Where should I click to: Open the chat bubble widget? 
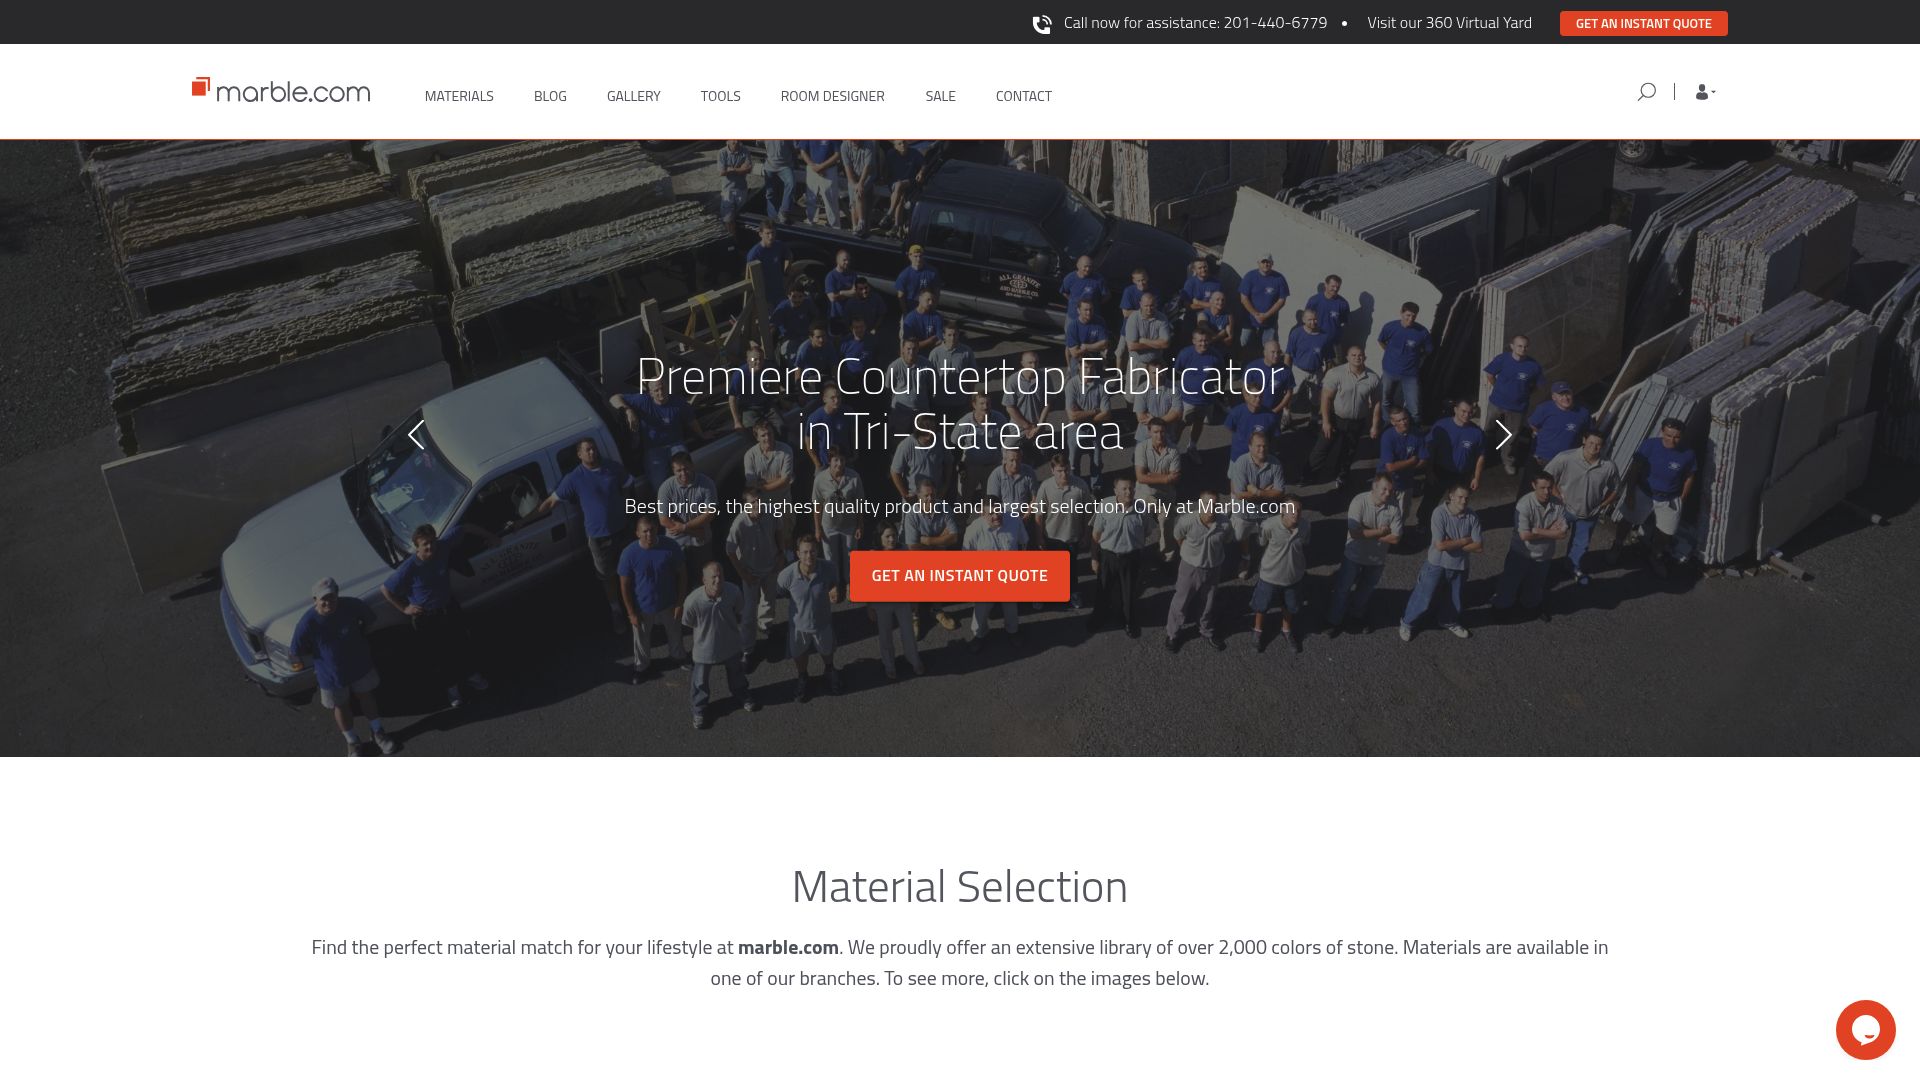(1865, 1029)
